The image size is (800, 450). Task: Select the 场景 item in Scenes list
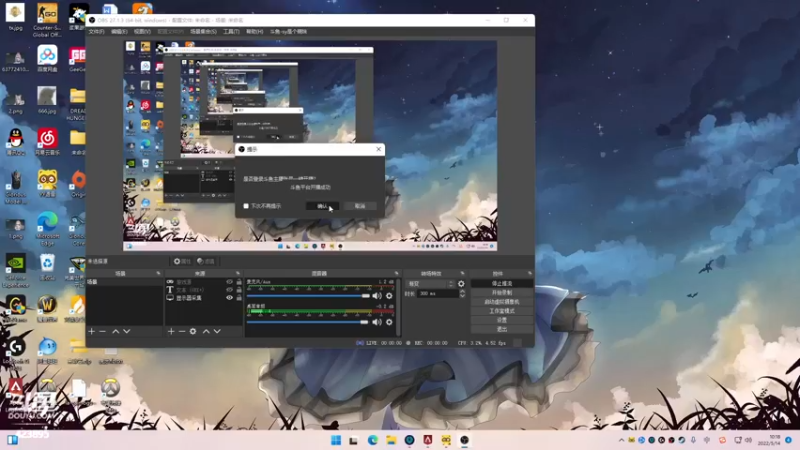click(x=124, y=282)
